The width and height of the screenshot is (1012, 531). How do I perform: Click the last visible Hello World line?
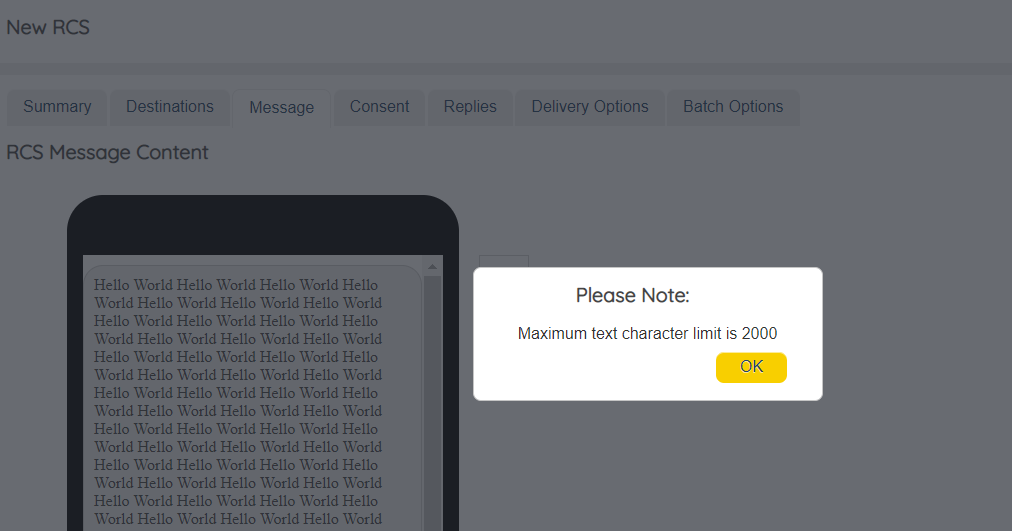[x=238, y=519]
